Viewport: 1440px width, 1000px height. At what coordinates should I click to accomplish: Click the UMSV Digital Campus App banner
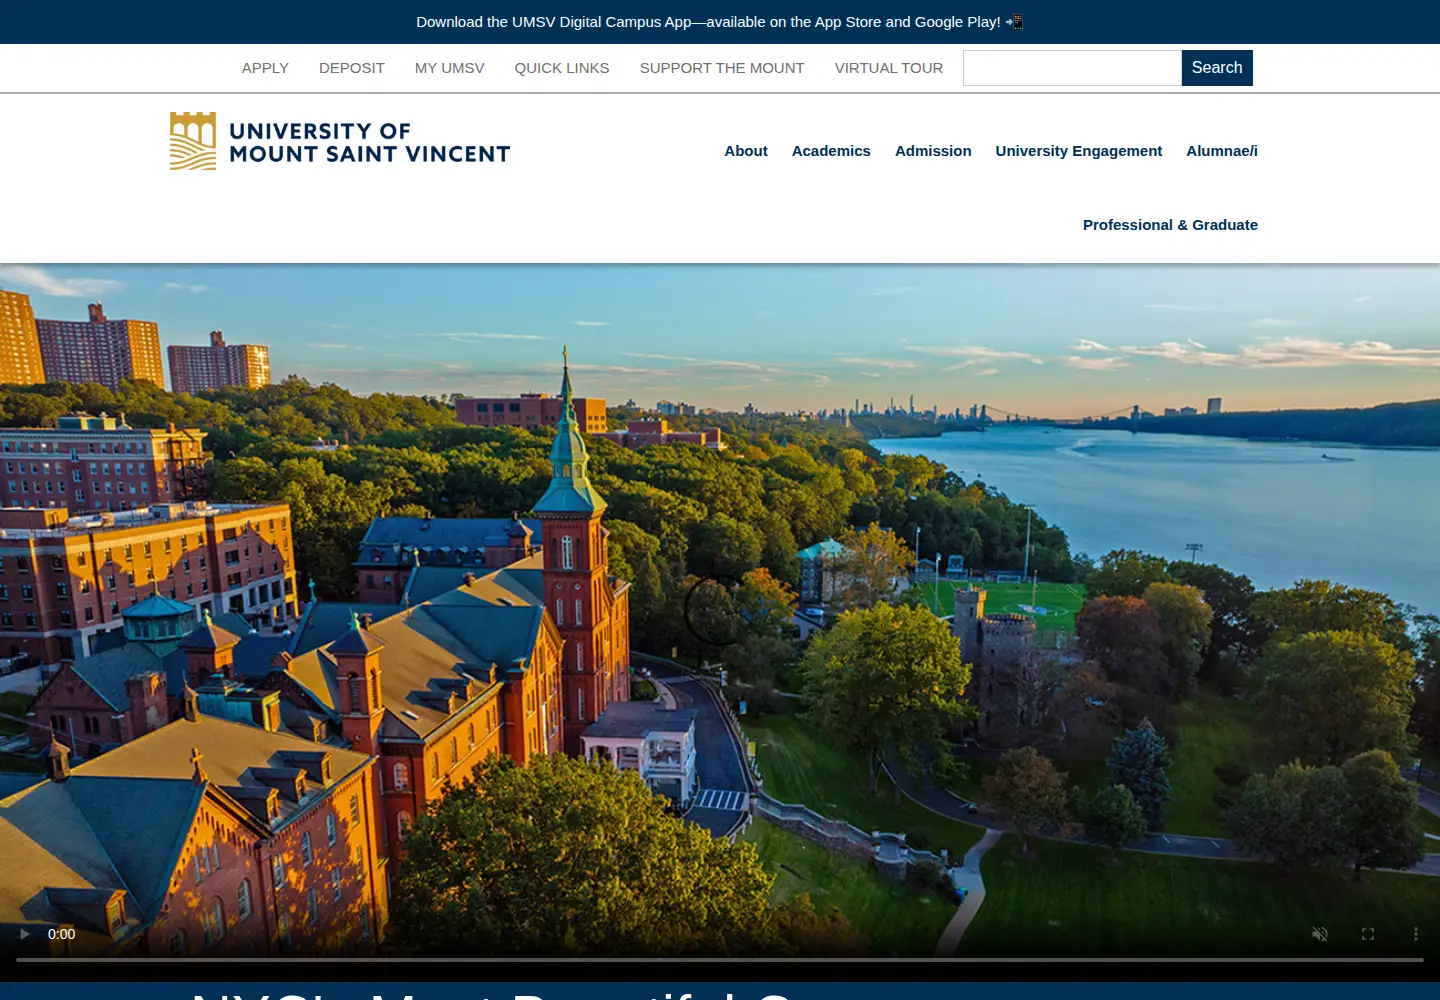click(x=720, y=22)
